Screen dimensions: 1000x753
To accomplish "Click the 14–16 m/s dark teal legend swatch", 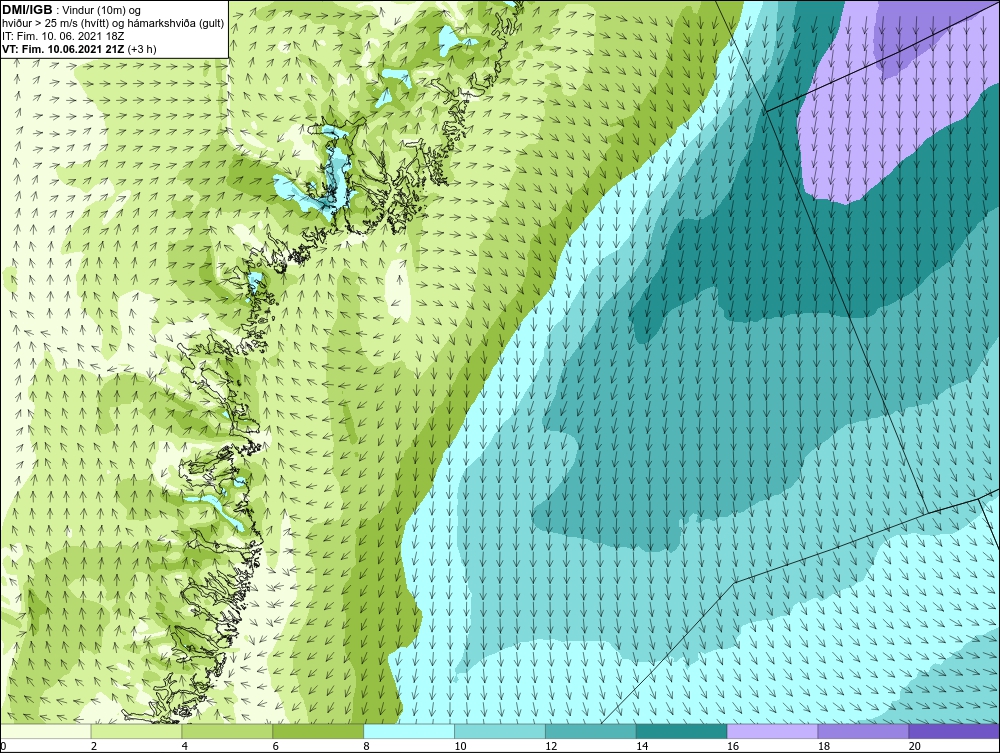I will (682, 732).
